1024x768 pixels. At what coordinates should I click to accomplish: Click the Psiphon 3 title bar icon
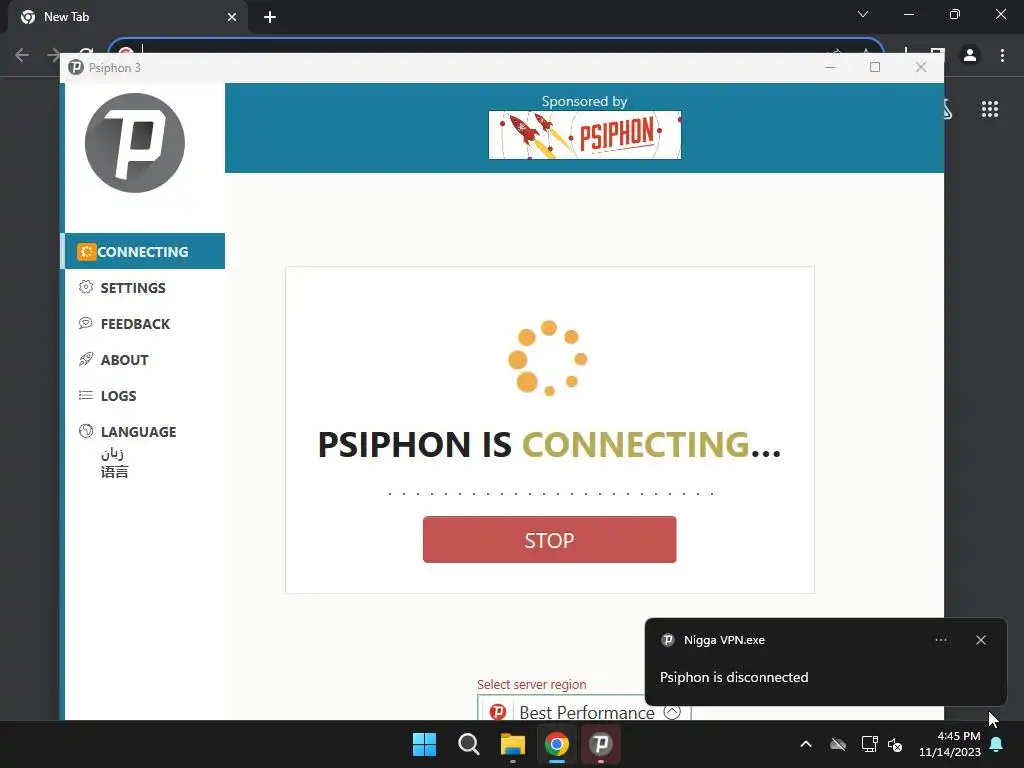point(76,67)
